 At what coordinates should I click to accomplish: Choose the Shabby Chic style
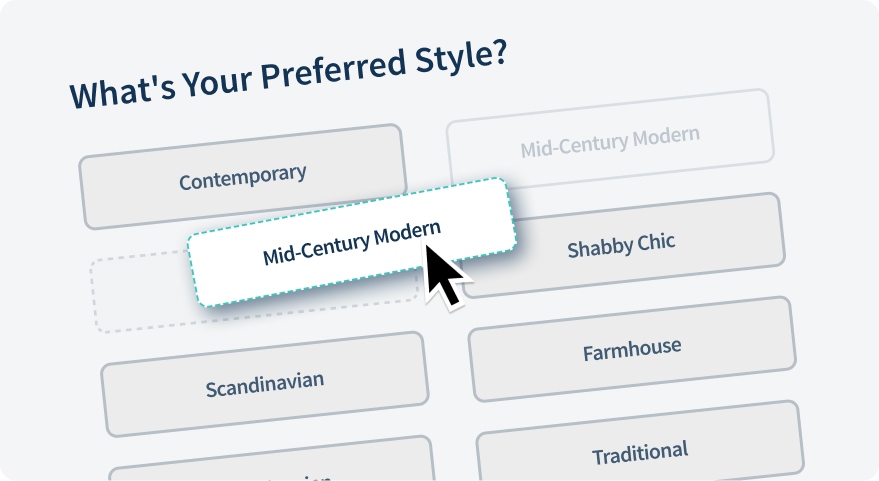621,245
